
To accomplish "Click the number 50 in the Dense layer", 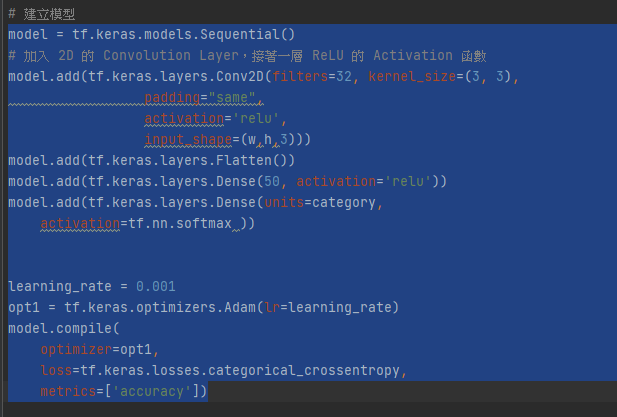I will (x=272, y=181).
